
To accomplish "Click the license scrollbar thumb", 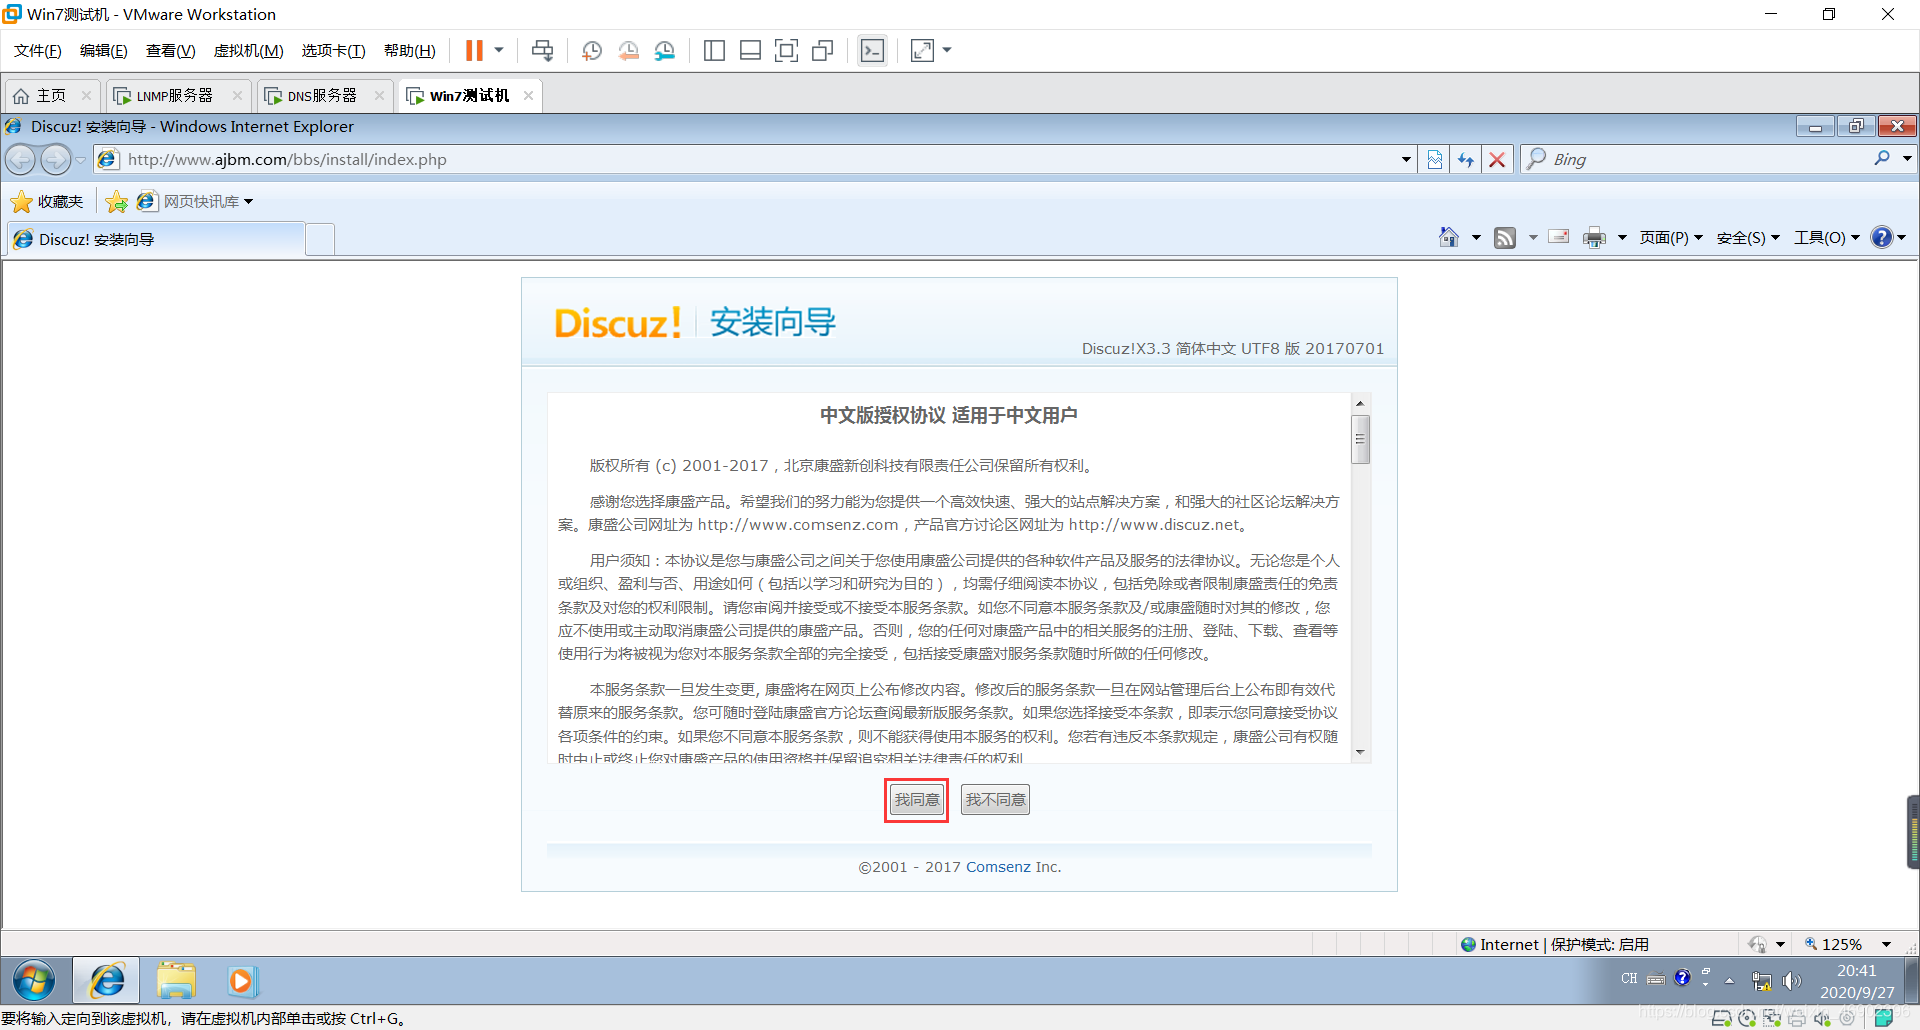I will (1360, 439).
